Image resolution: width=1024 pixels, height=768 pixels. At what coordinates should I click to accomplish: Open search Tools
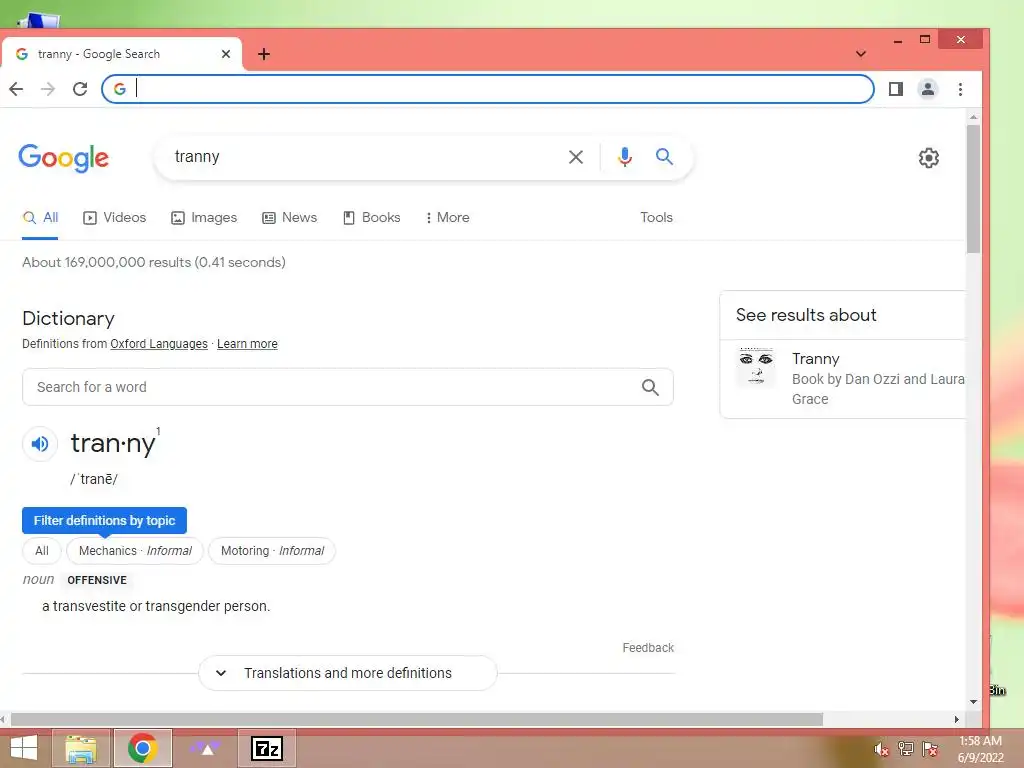[656, 217]
